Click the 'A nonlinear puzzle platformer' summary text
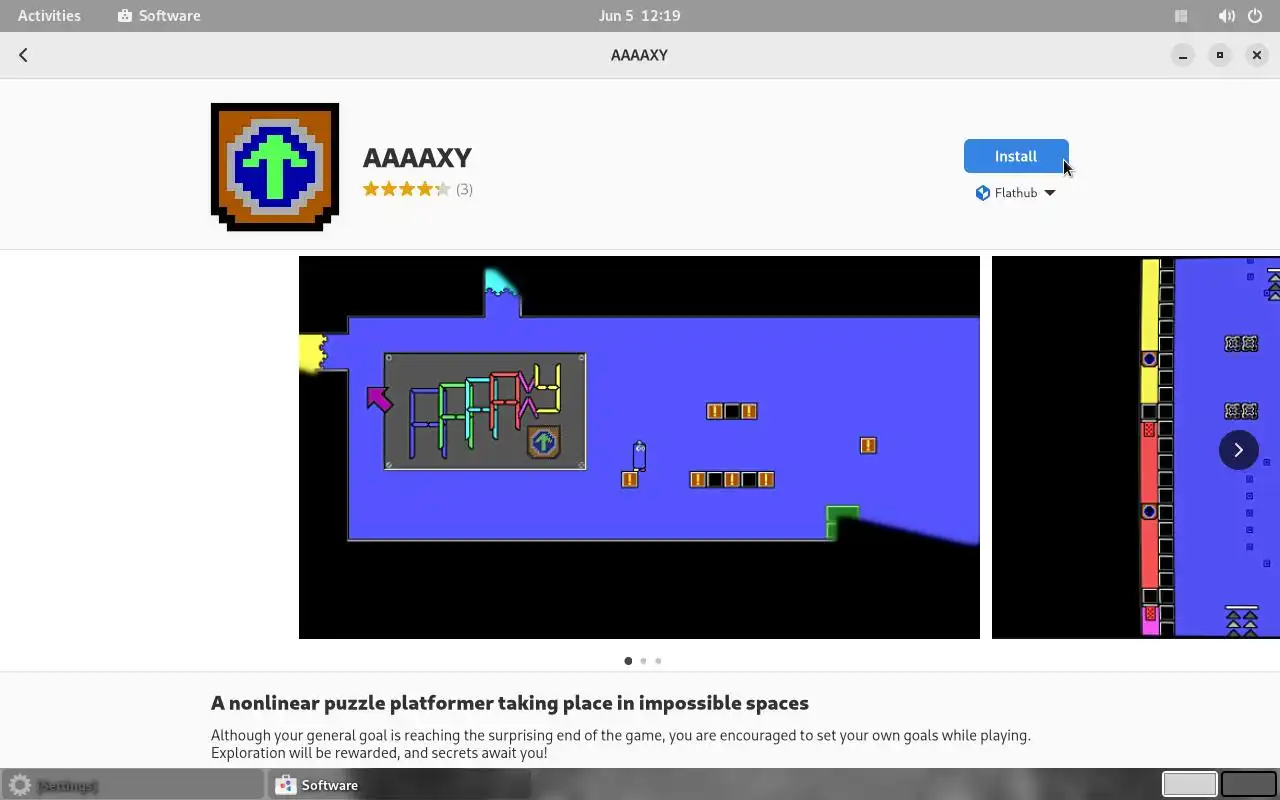Image resolution: width=1280 pixels, height=800 pixels. [x=510, y=703]
